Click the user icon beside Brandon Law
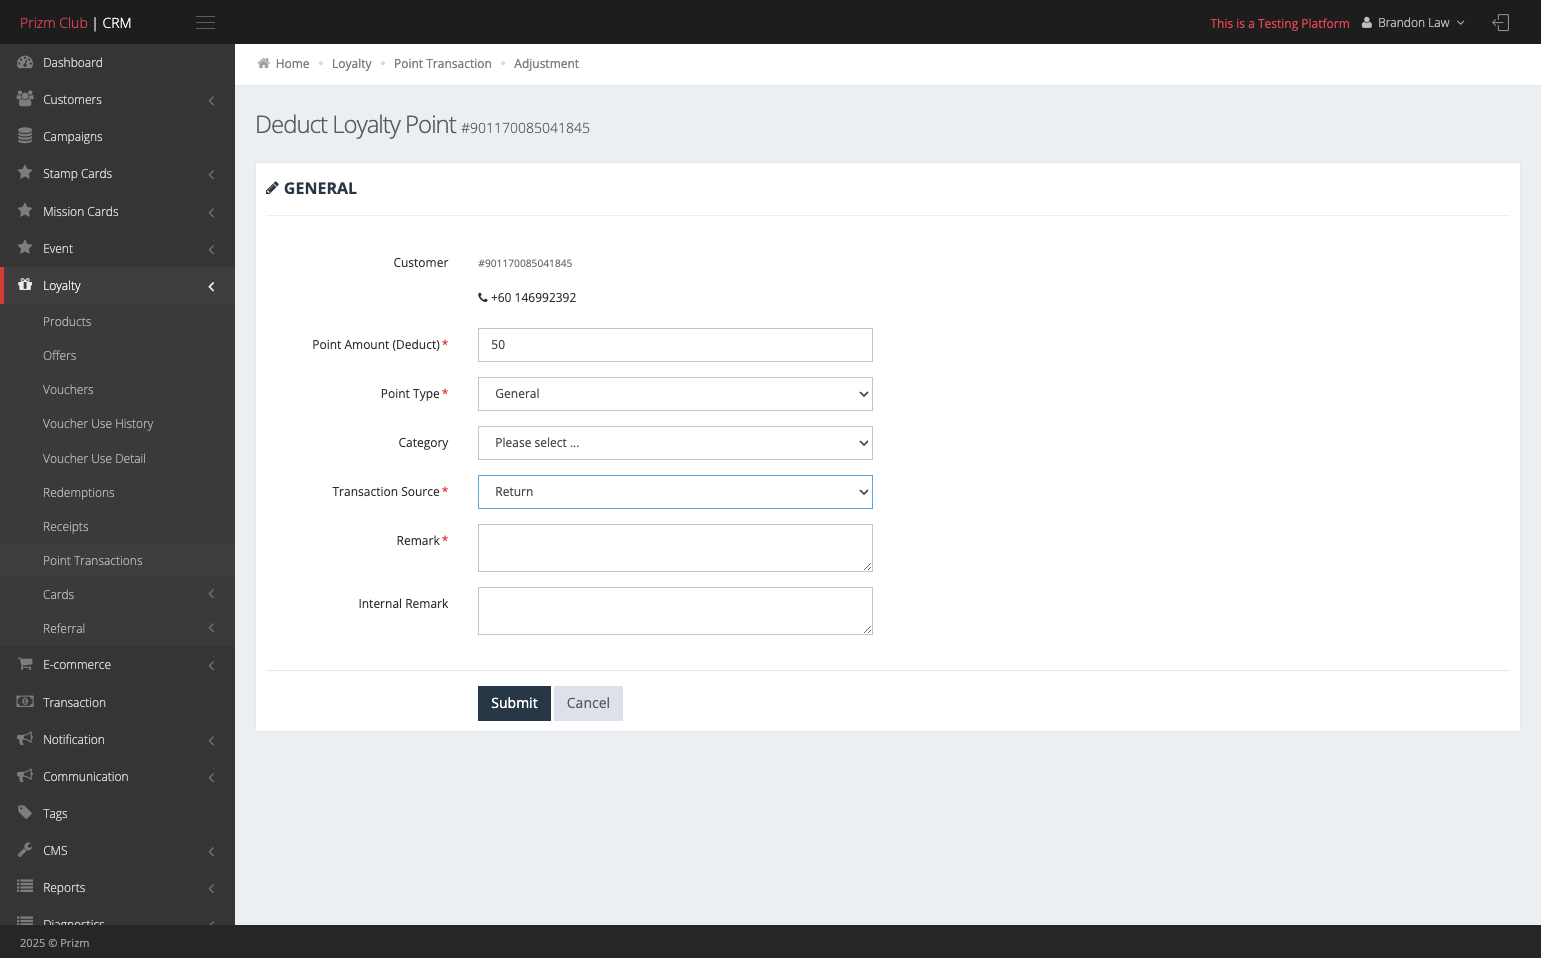Image resolution: width=1541 pixels, height=958 pixels. pos(1367,23)
